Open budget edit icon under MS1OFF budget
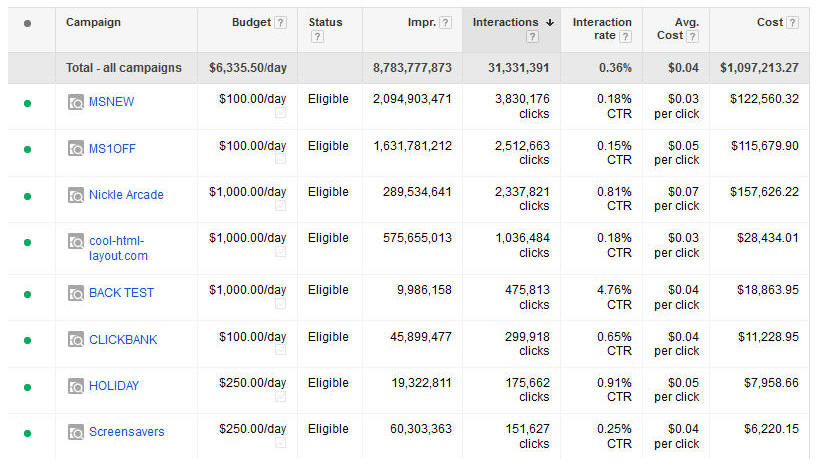Screen dimensions: 819x469 (280, 160)
